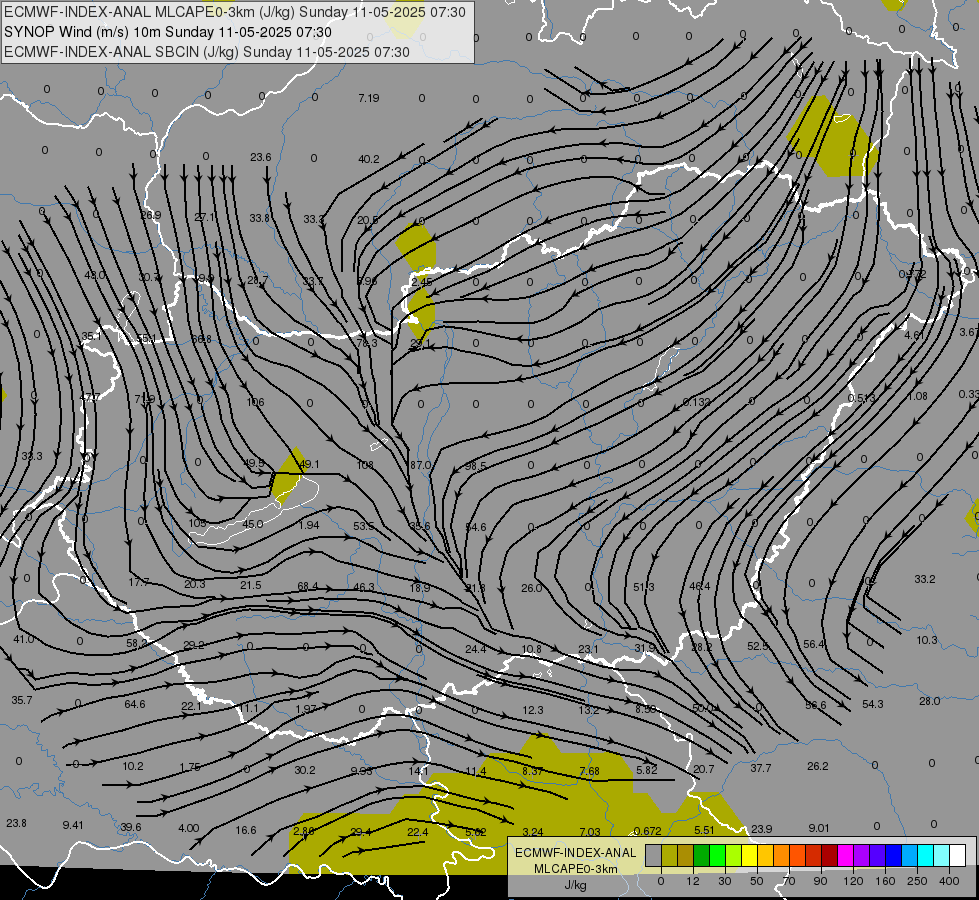Click the 27.1 value on the map

pos(204,217)
